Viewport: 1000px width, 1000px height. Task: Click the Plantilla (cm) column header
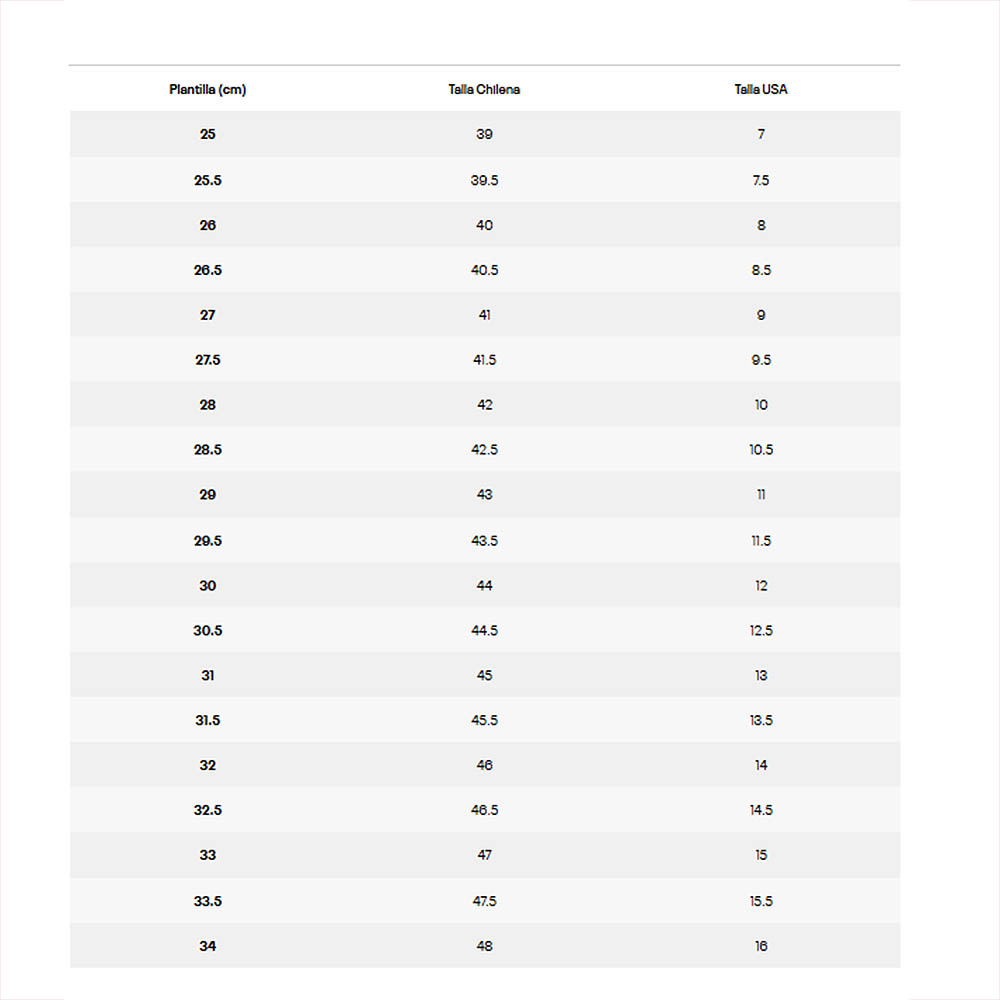(x=207, y=89)
